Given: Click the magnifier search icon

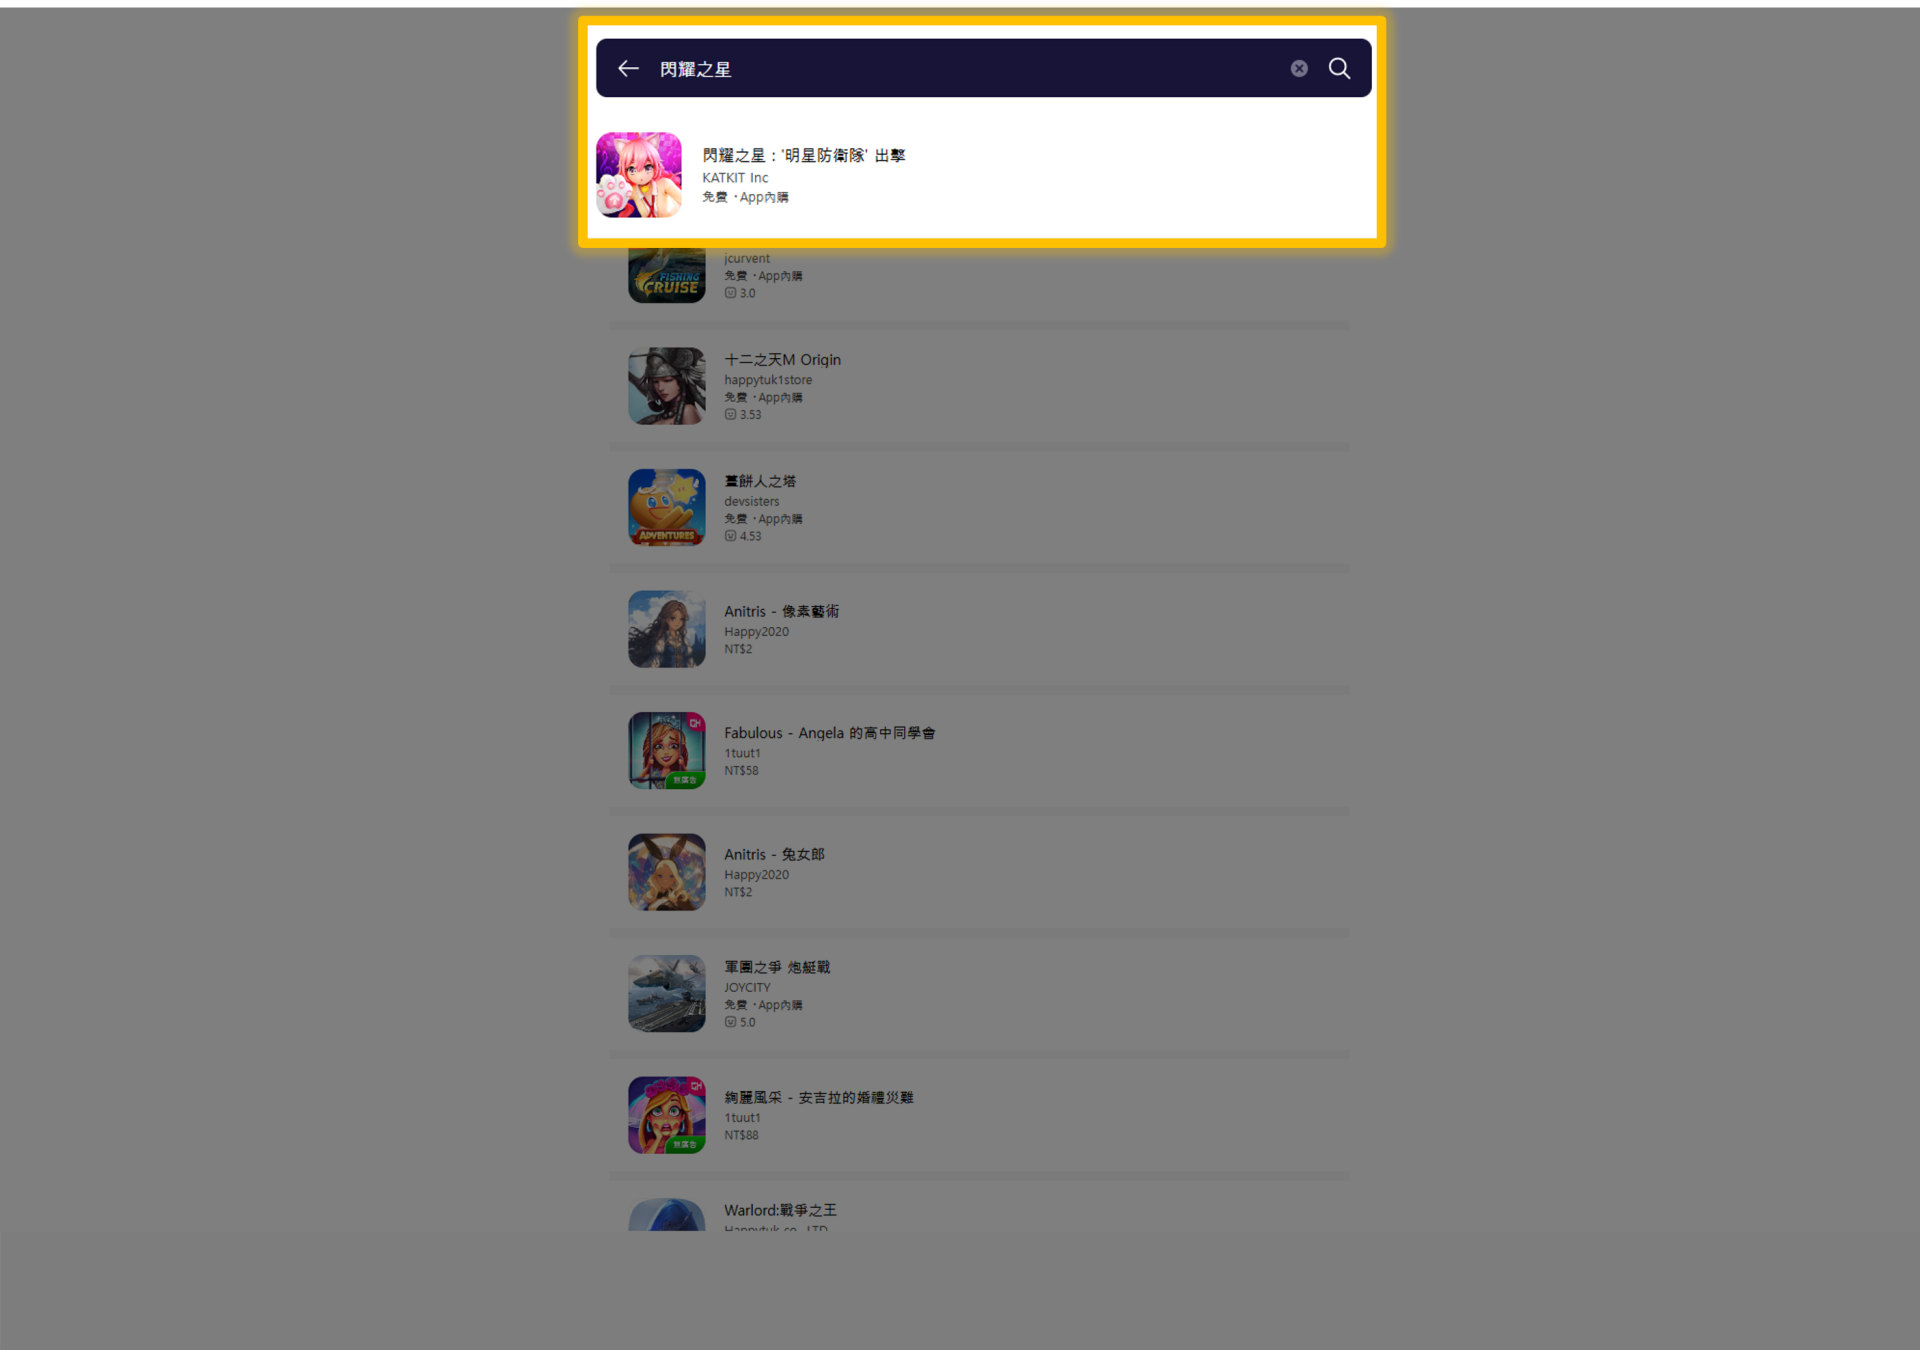Looking at the screenshot, I should 1339,68.
